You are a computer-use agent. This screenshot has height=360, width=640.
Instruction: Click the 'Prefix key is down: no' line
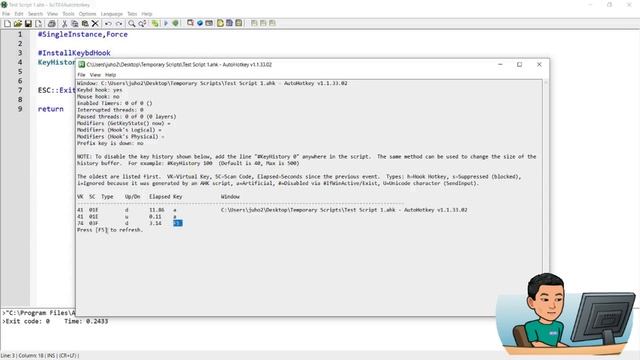click(x=110, y=143)
